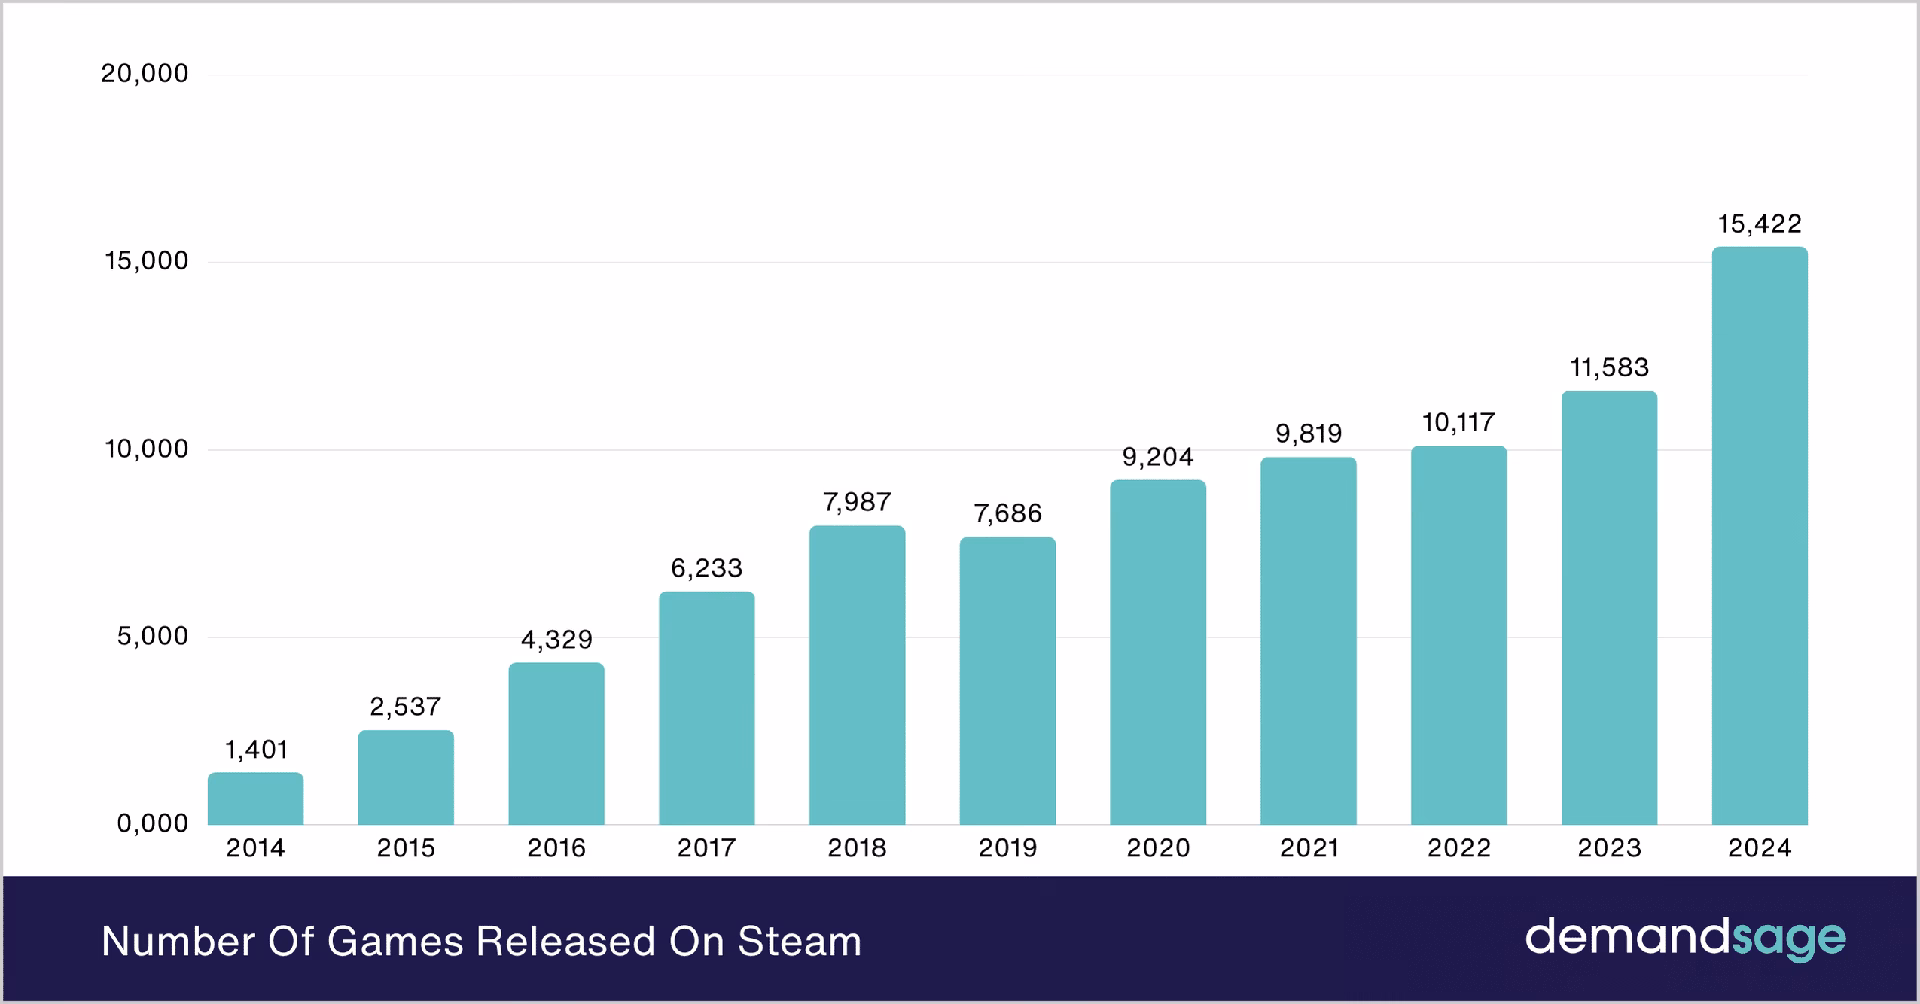Click the 7,987 value label
Image resolution: width=1920 pixels, height=1004 pixels.
click(857, 502)
